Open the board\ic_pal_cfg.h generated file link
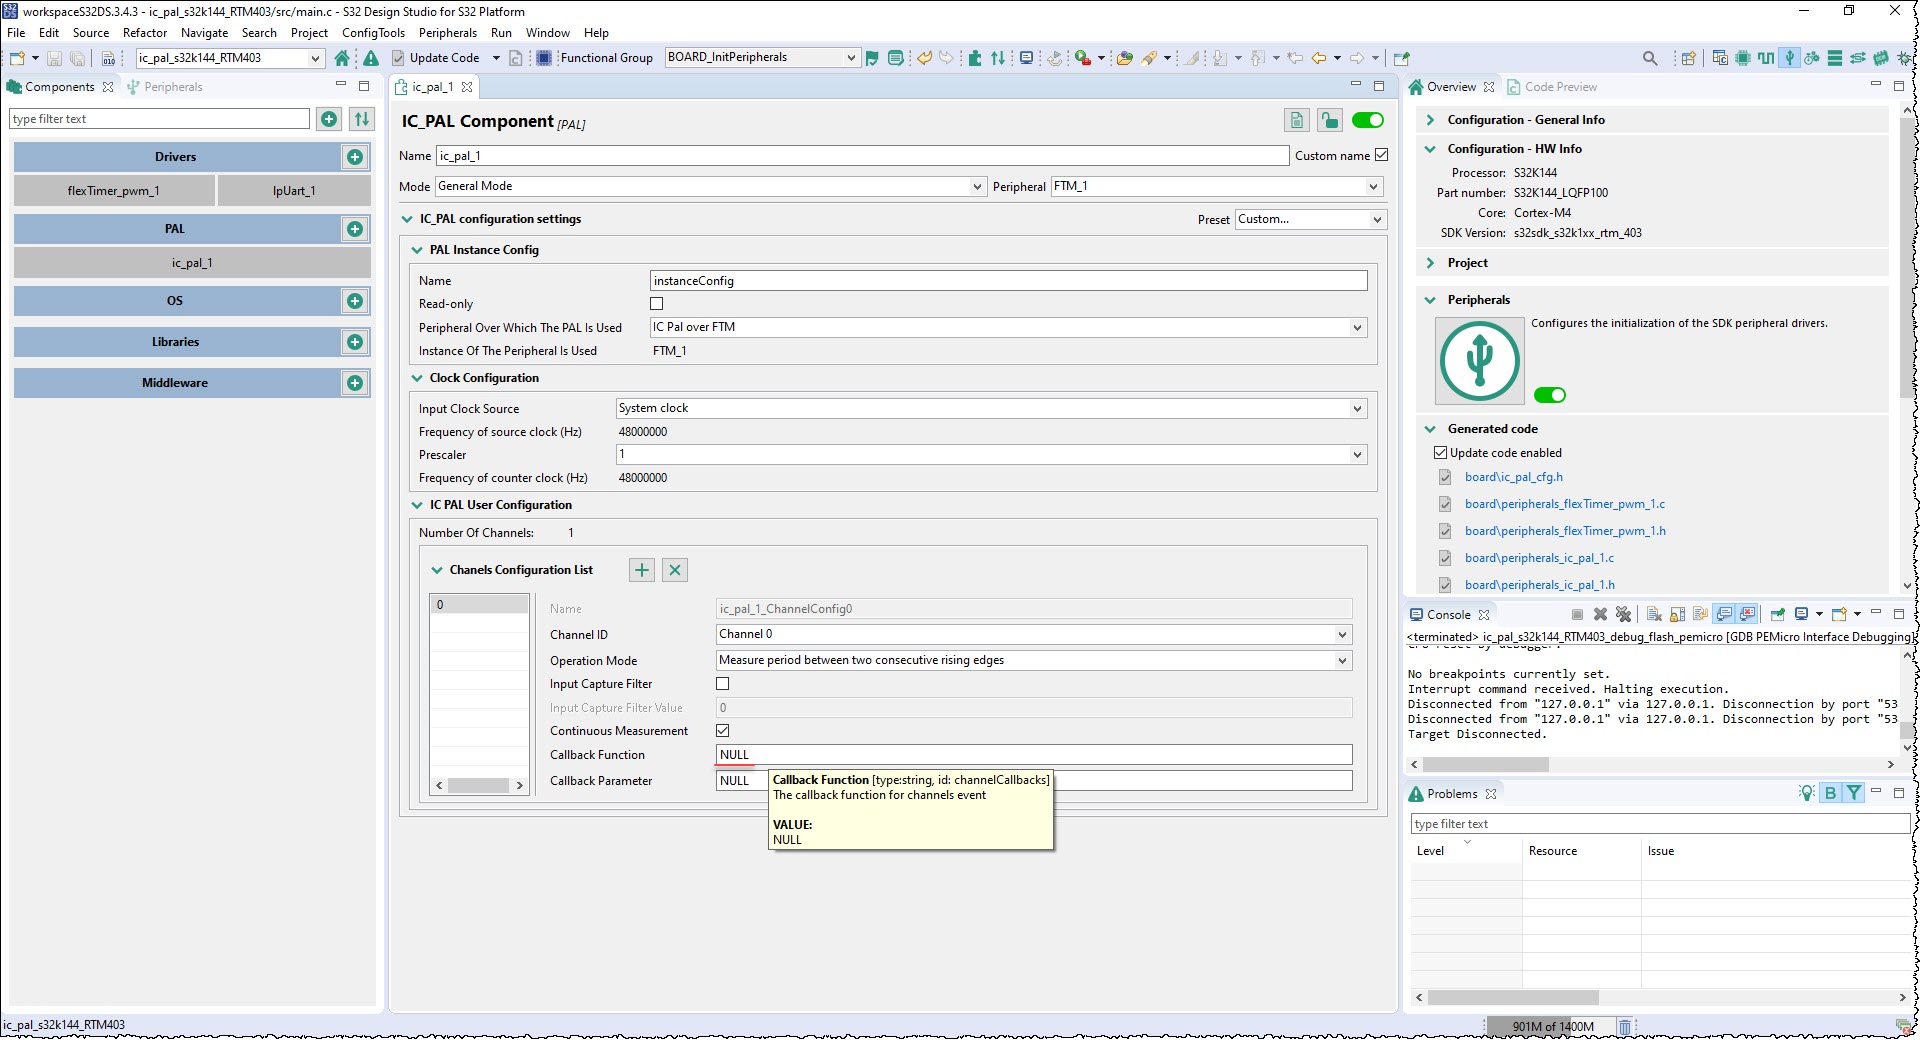The width and height of the screenshot is (1920, 1040). tap(1513, 477)
